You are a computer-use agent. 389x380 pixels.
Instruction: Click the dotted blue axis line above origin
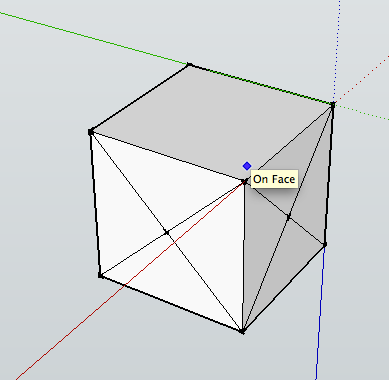pyautogui.click(x=337, y=50)
